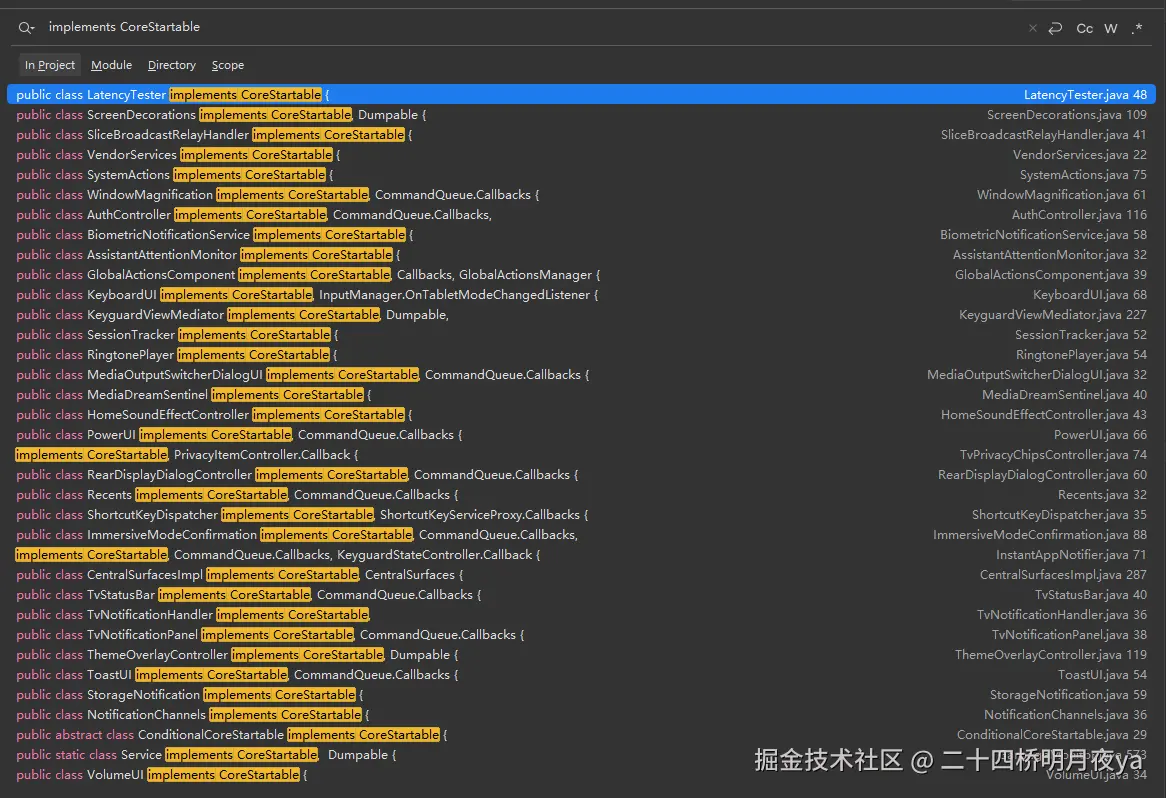Screen dimensions: 1166x798
Task: Select the ConditionalCoreStartable result row
Action: tap(582, 736)
